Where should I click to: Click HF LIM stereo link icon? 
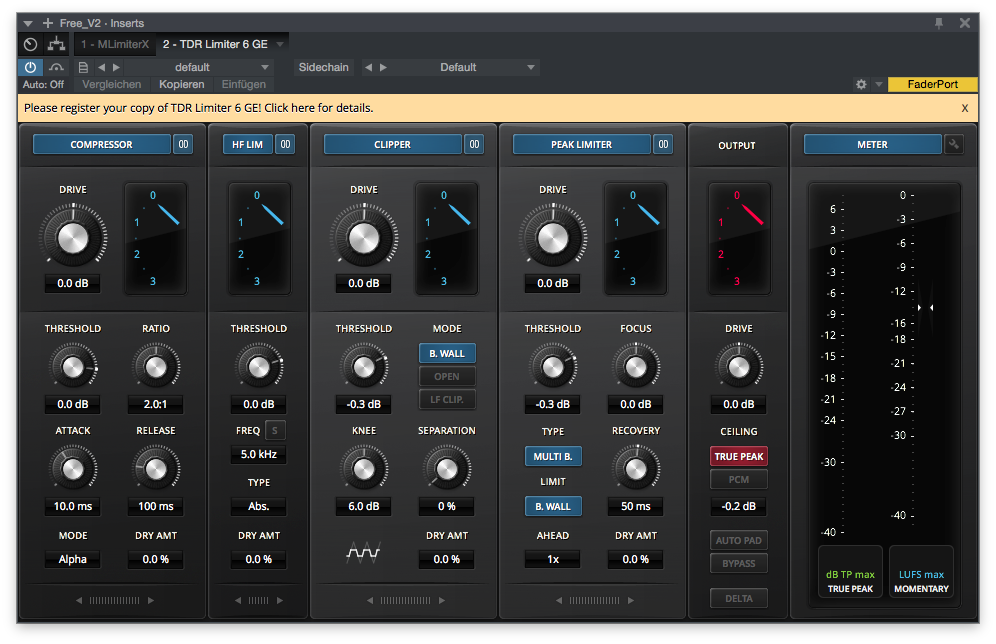(x=285, y=144)
